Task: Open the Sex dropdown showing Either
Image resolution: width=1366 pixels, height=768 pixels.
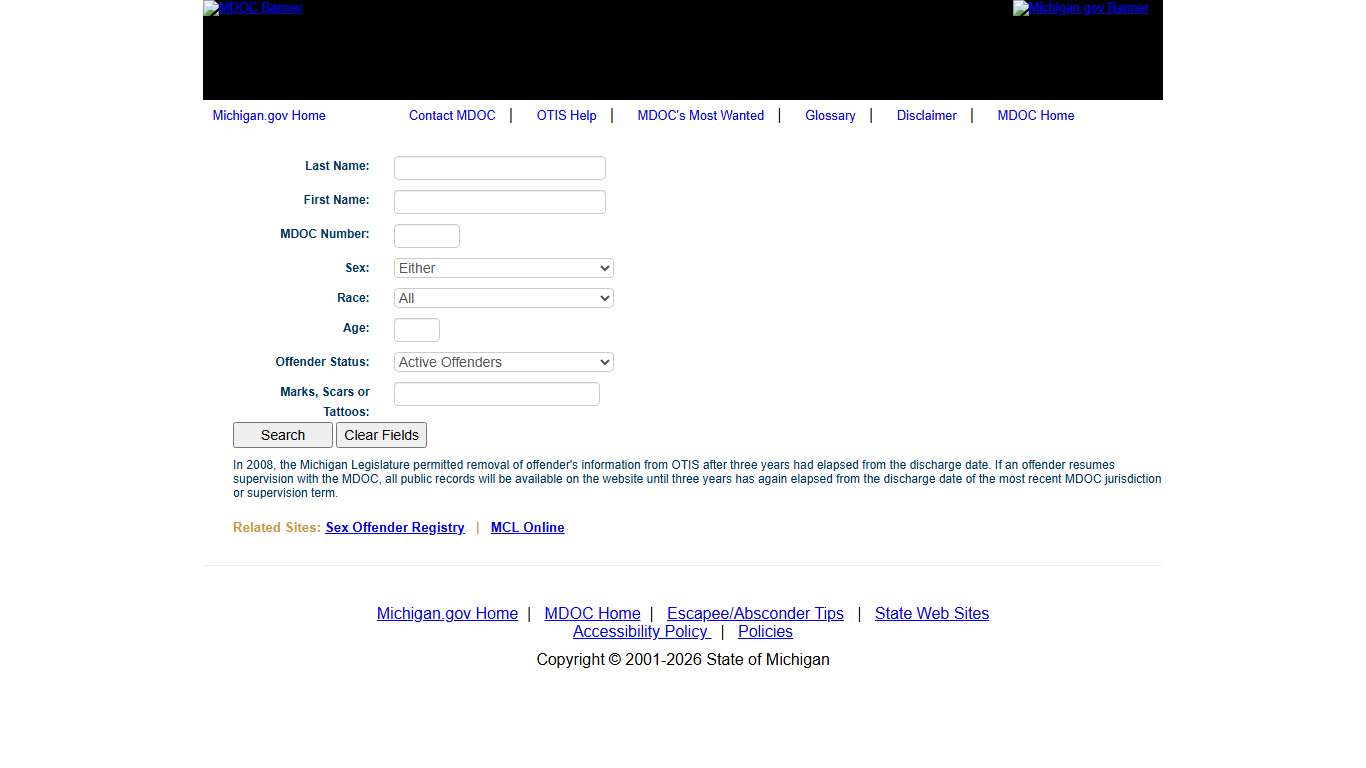Action: [503, 268]
